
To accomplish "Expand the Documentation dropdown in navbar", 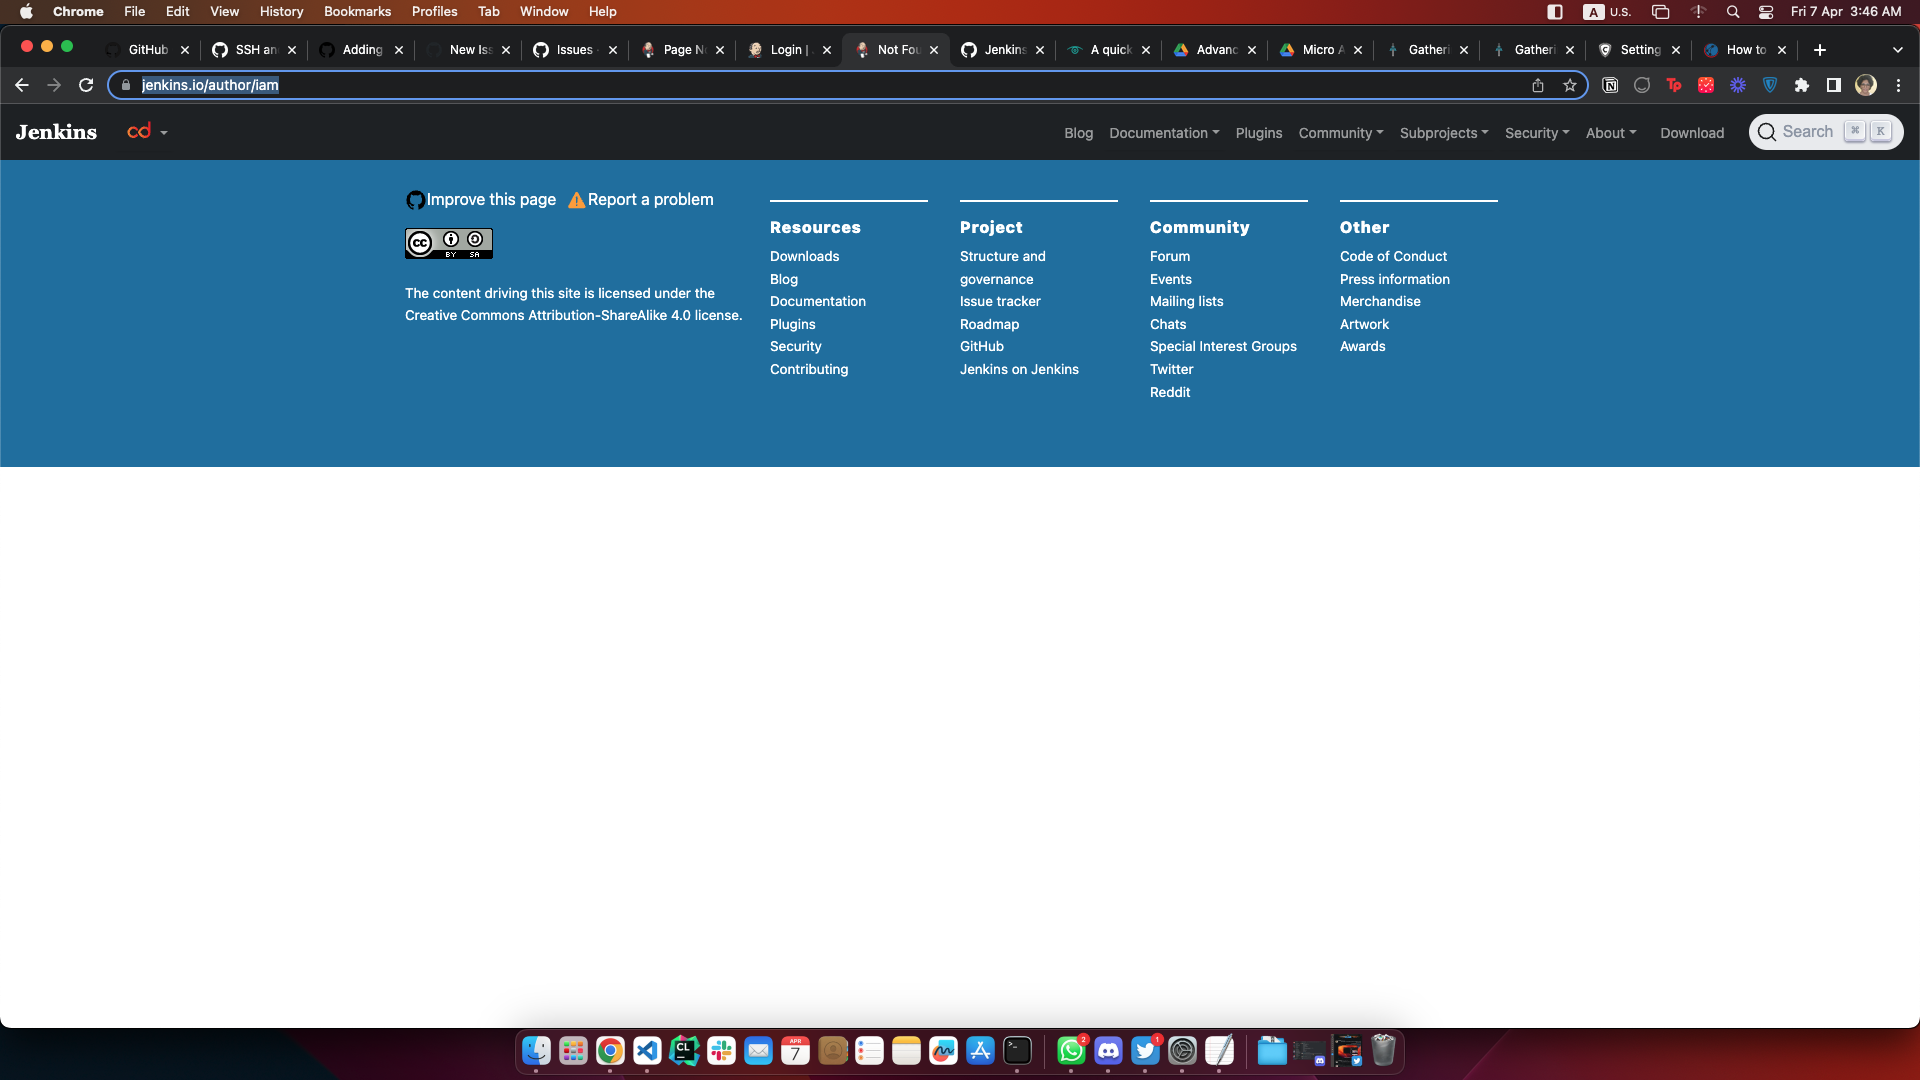I will coord(1163,133).
